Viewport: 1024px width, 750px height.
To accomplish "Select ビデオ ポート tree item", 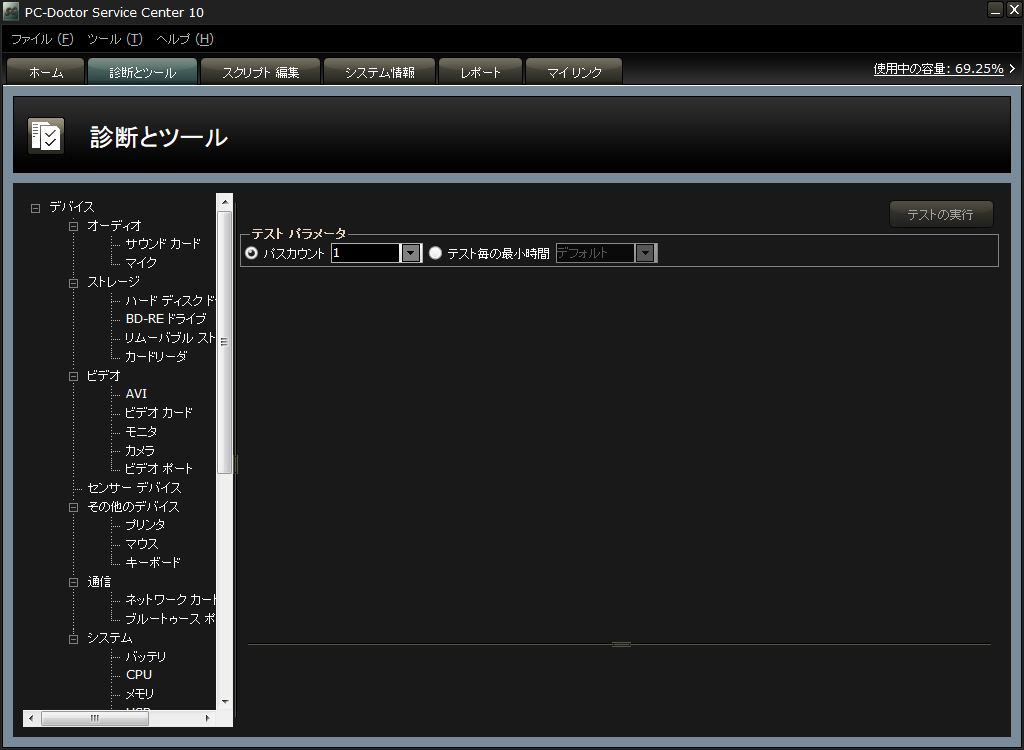I will 159,469.
